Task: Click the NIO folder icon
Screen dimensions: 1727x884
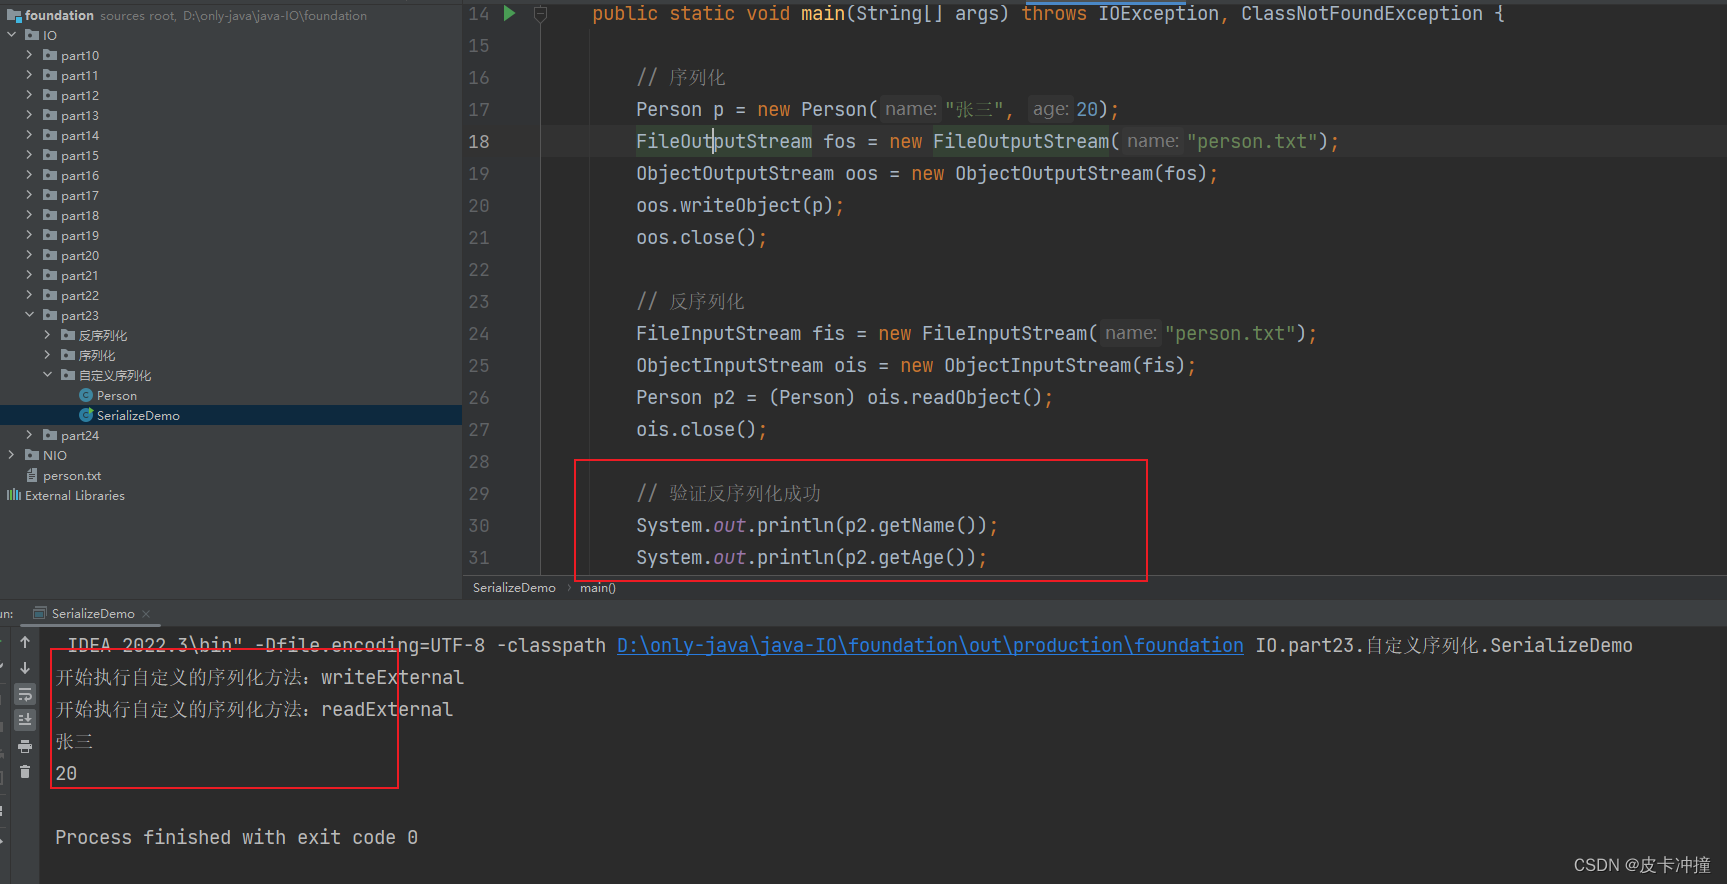Action: (32, 455)
